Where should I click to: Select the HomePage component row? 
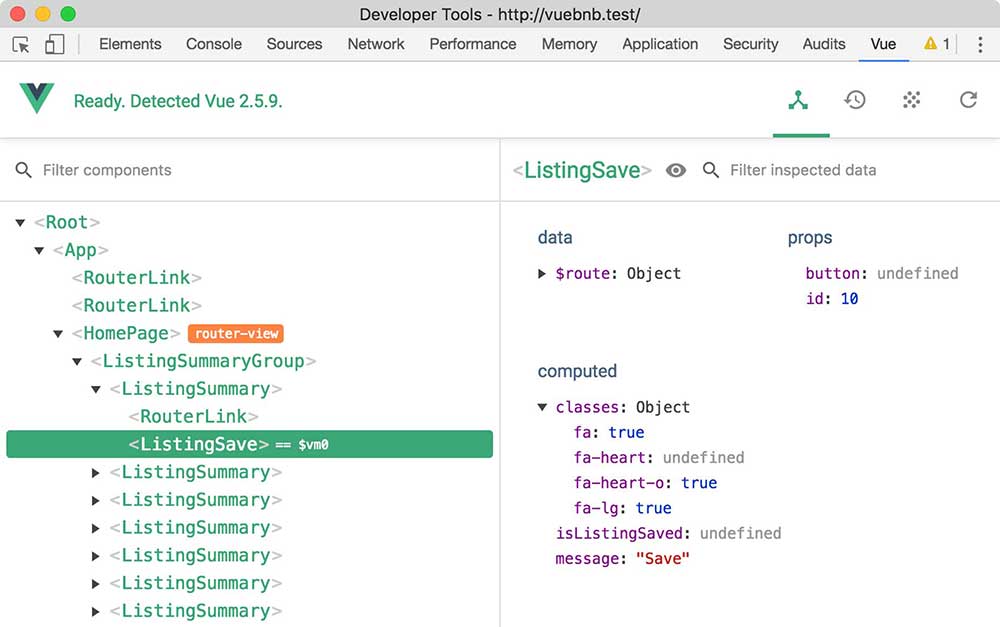coord(126,334)
